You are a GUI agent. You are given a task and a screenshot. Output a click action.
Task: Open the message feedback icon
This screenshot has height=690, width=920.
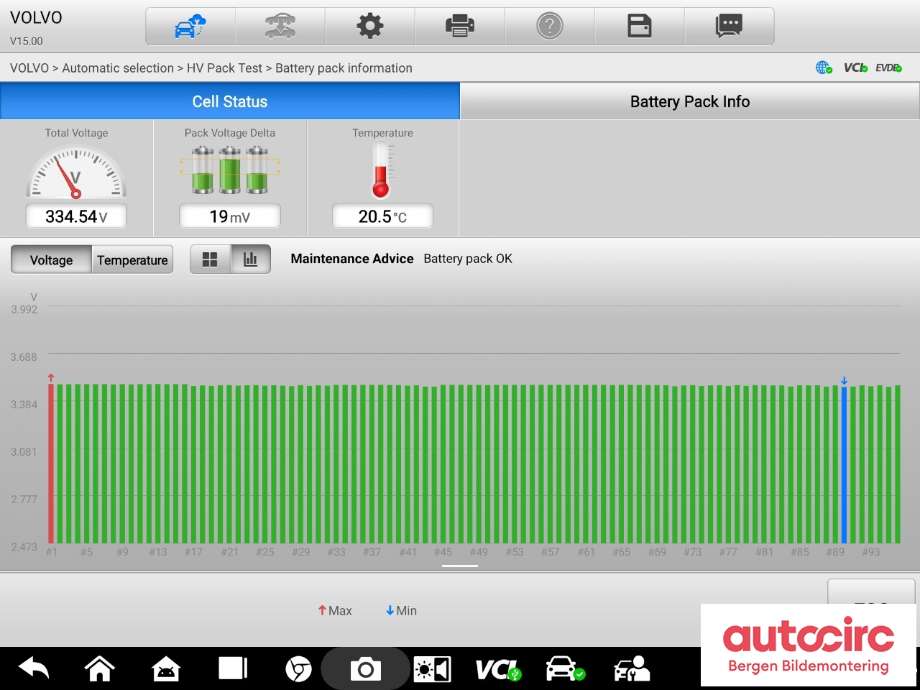point(729,26)
